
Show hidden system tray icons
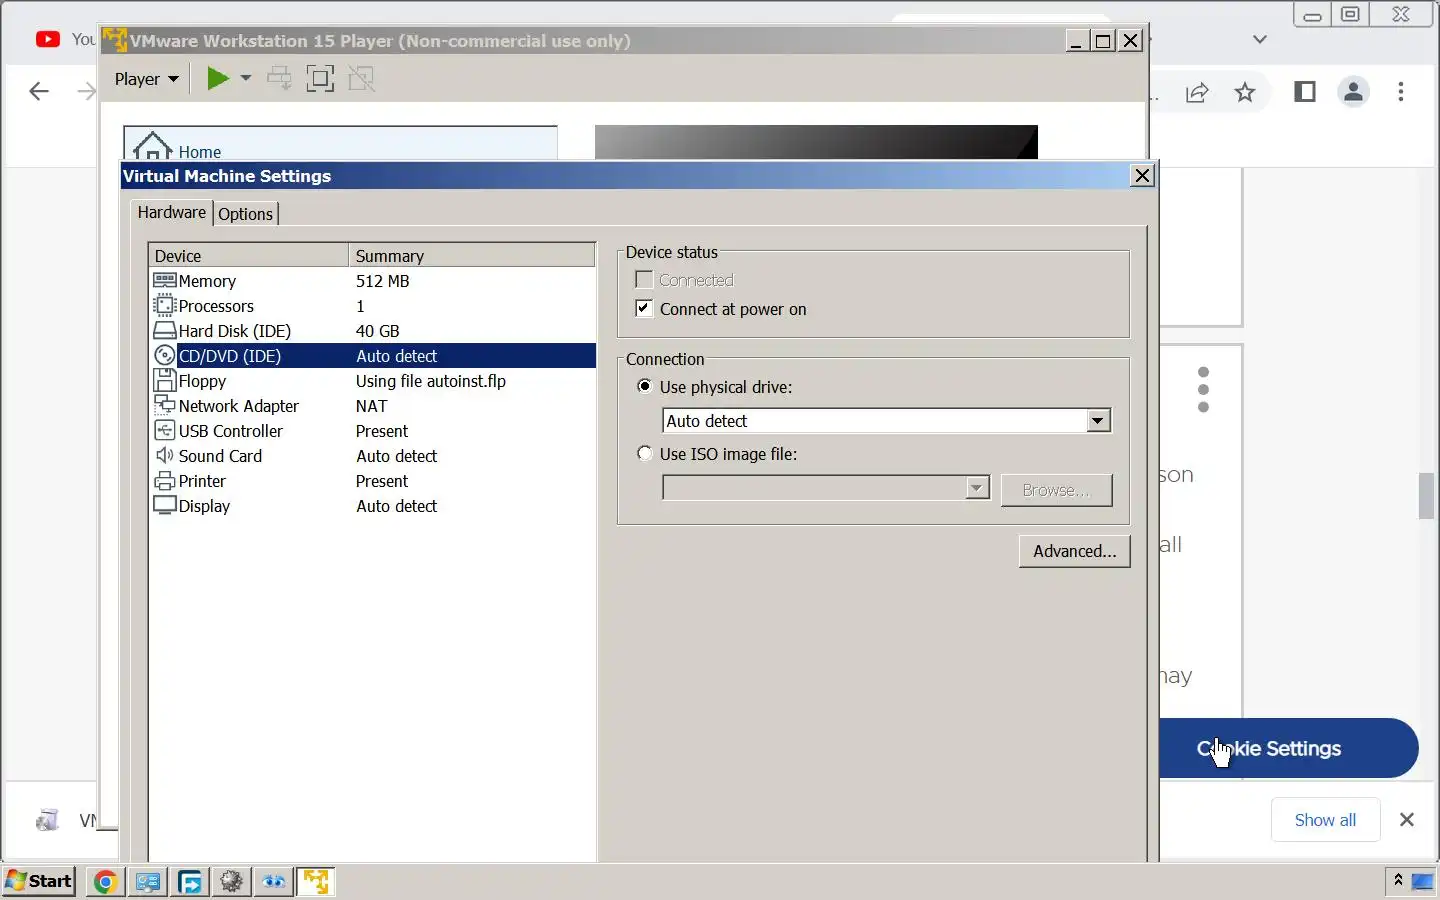[1398, 880]
